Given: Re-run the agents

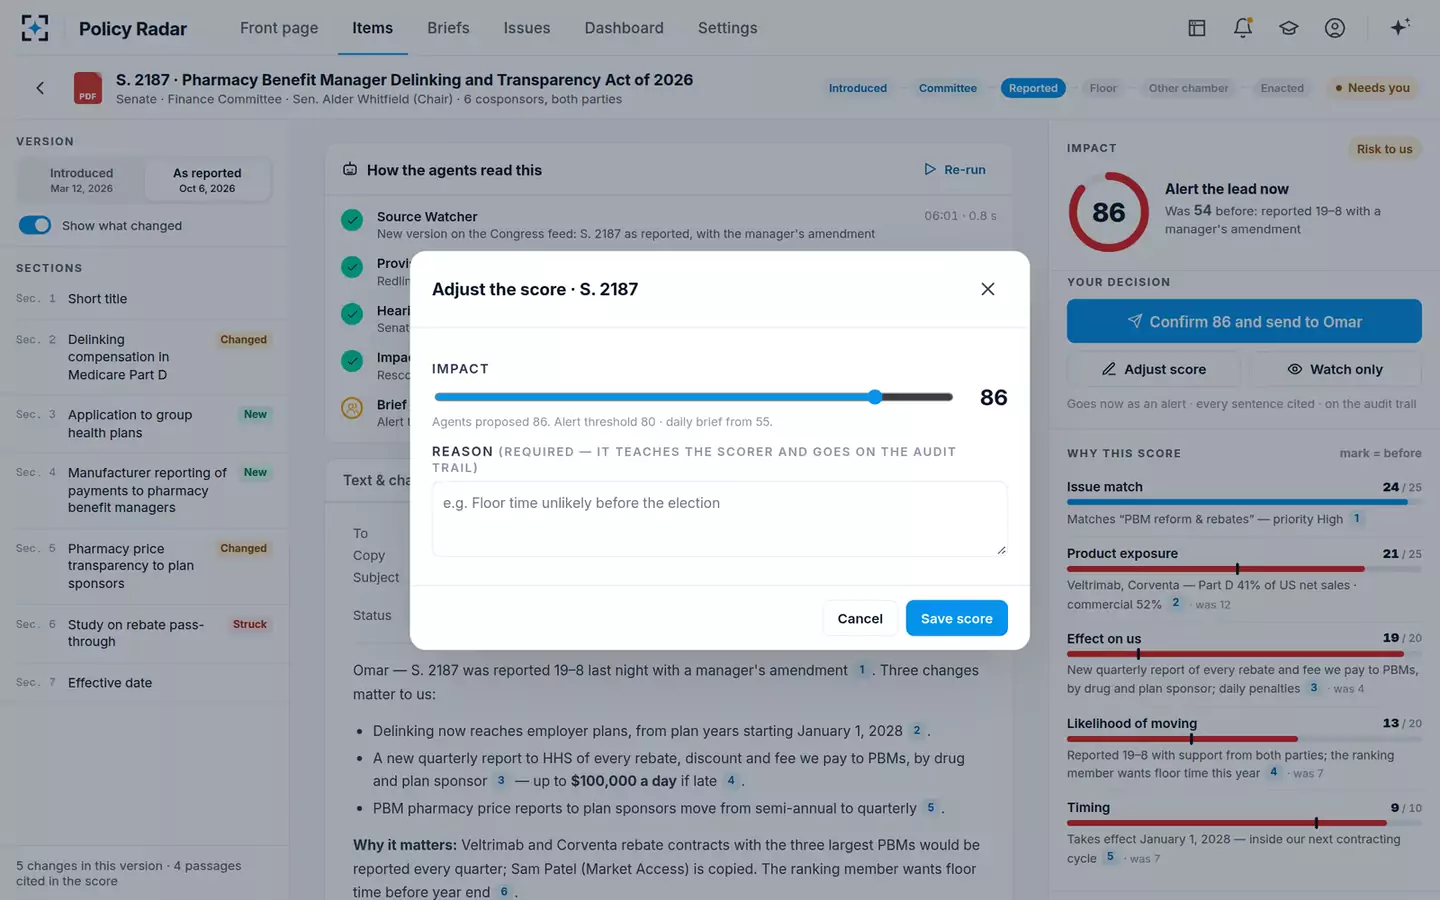Looking at the screenshot, I should [x=955, y=170].
